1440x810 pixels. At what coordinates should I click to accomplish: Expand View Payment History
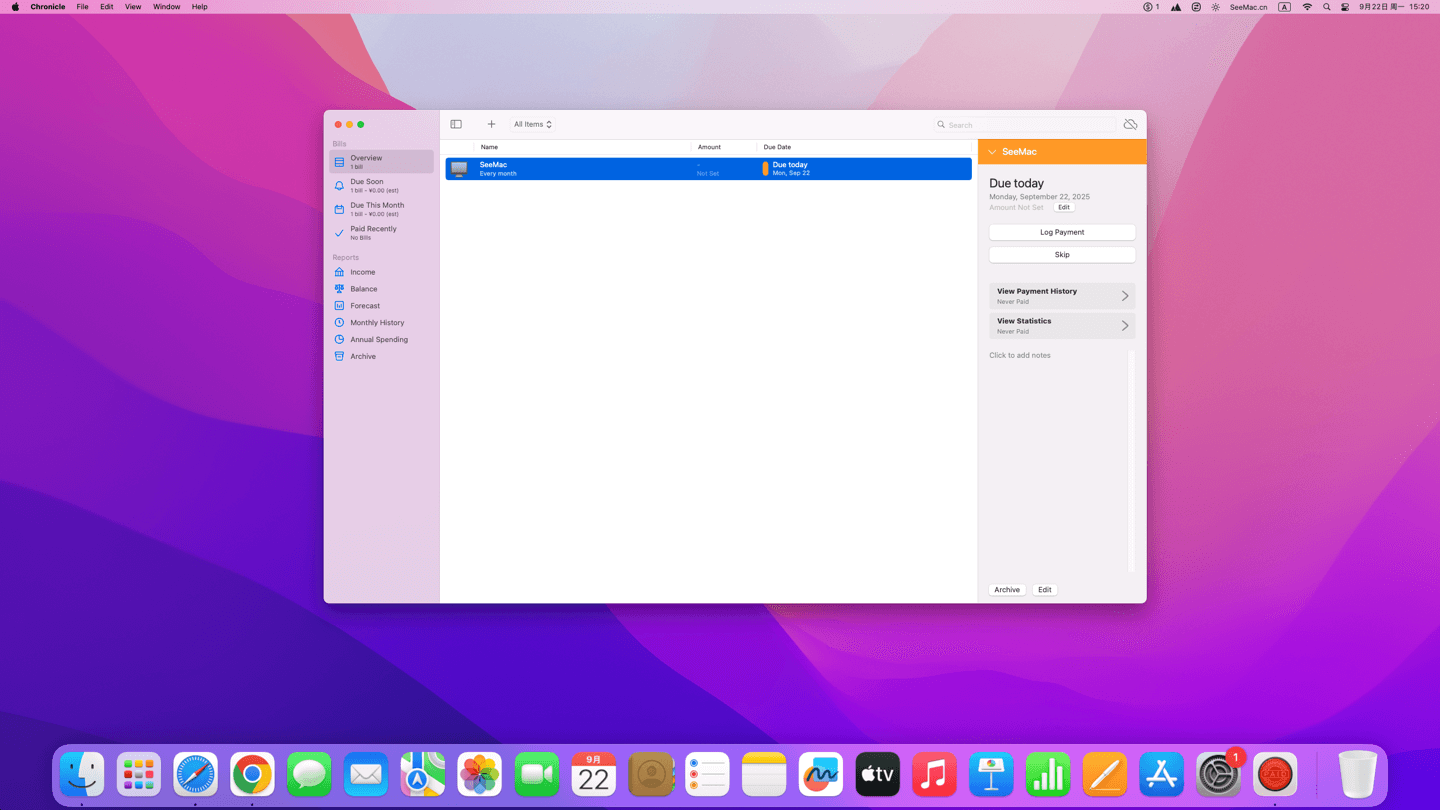(1062, 296)
